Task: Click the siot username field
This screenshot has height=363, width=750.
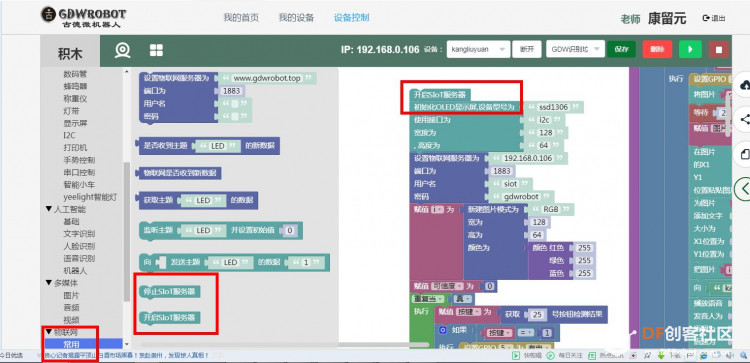Action: point(510,184)
